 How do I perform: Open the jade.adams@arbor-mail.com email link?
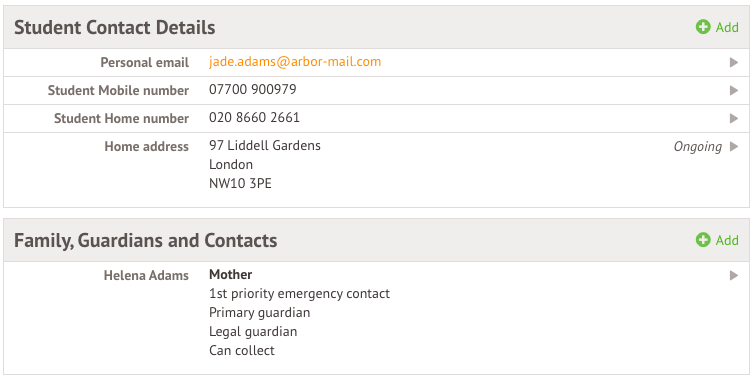coord(295,62)
